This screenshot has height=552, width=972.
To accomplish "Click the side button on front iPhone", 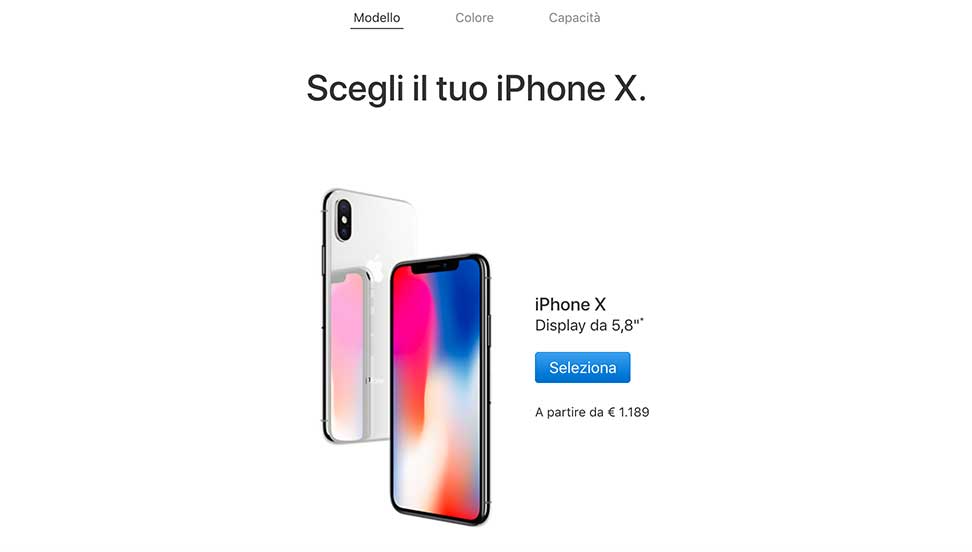I will [490, 331].
